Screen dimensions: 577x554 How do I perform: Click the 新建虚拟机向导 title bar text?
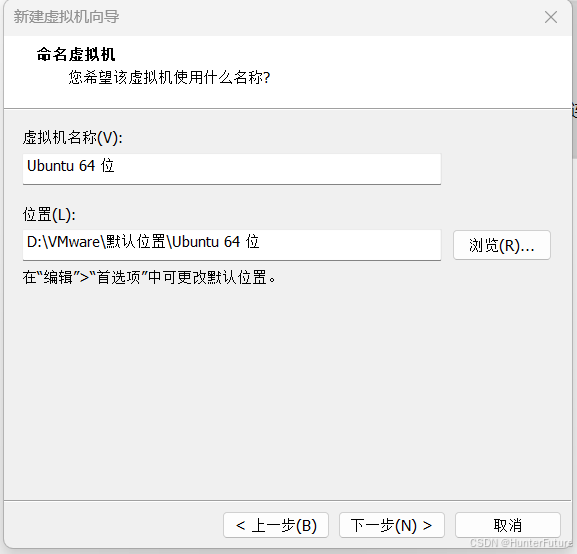[x=66, y=17]
